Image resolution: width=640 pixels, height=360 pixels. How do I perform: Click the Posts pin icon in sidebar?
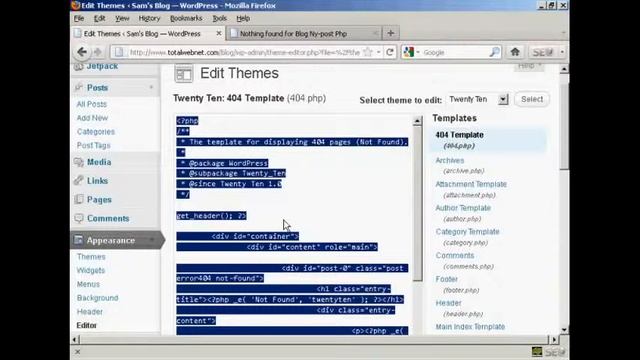point(79,87)
